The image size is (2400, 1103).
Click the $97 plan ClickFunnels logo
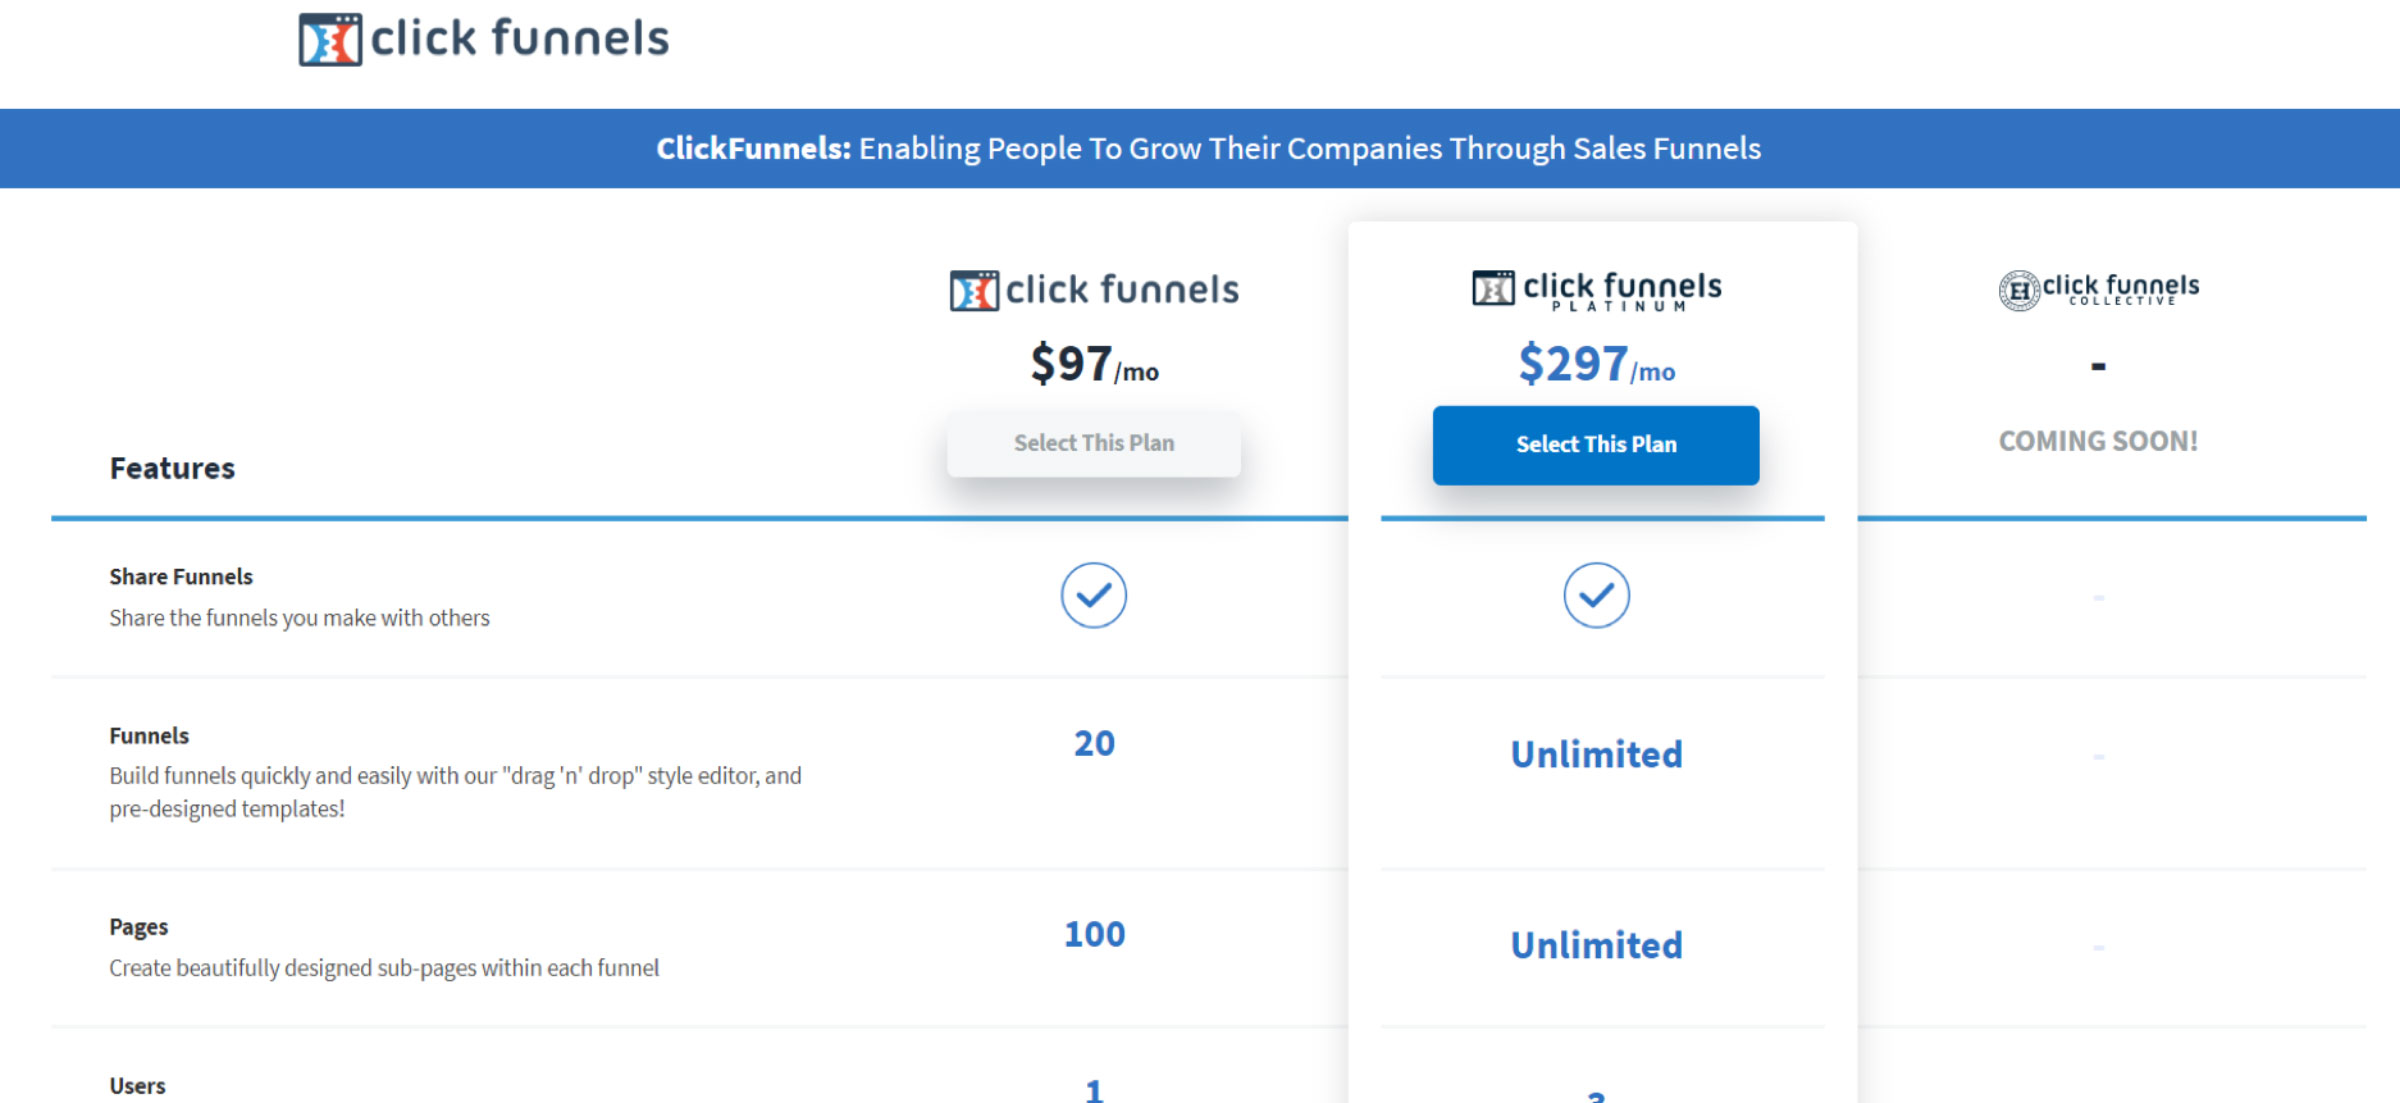point(1094,290)
